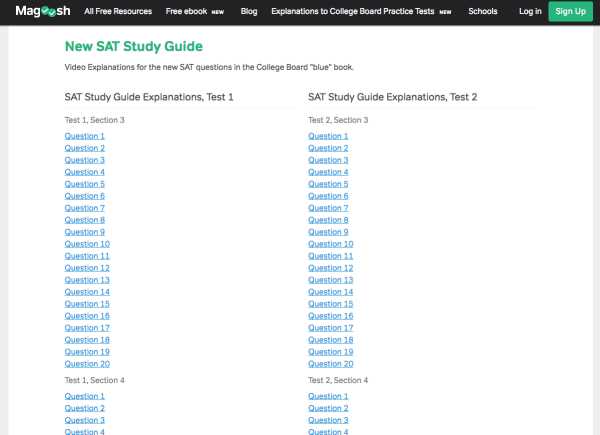Open Test 1 Section 3 Question 7
This screenshot has width=600, height=435.
pyautogui.click(x=85, y=208)
